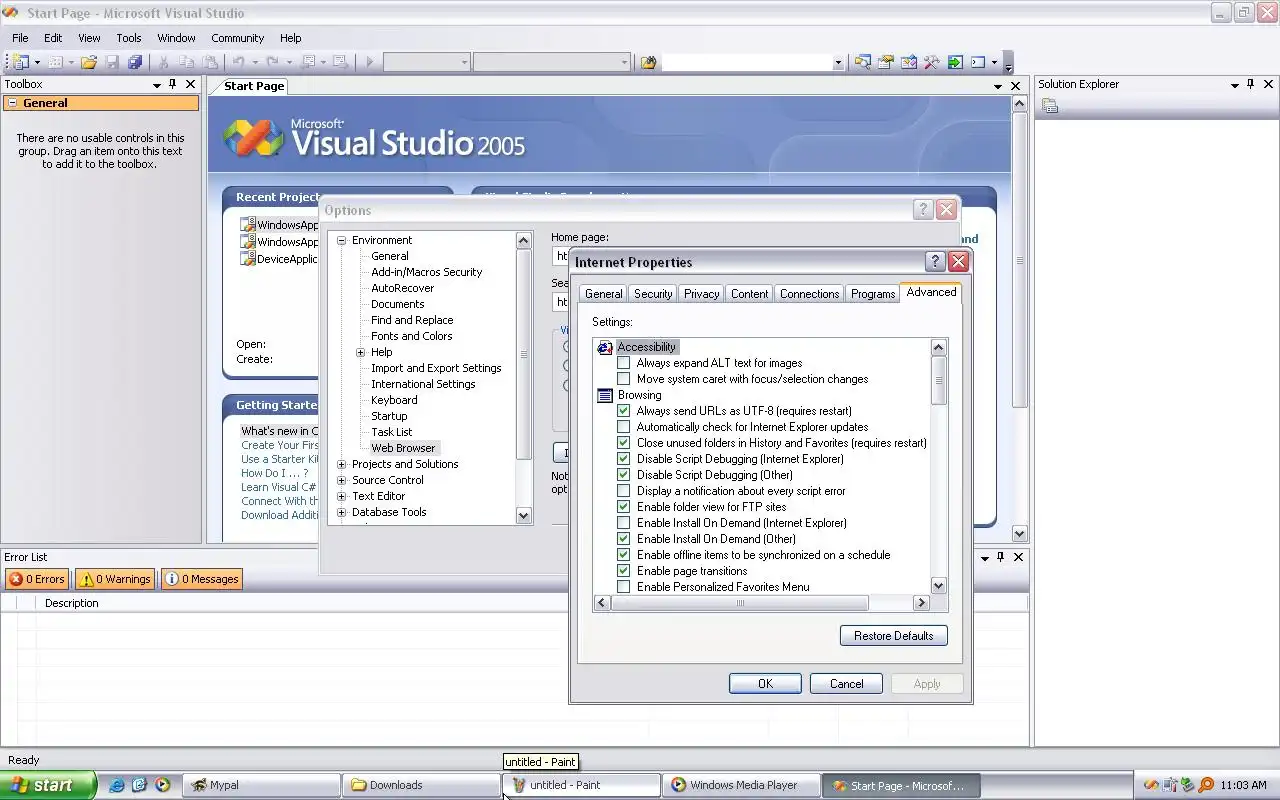Uncheck Always send URLs as UTF-8

click(x=624, y=411)
